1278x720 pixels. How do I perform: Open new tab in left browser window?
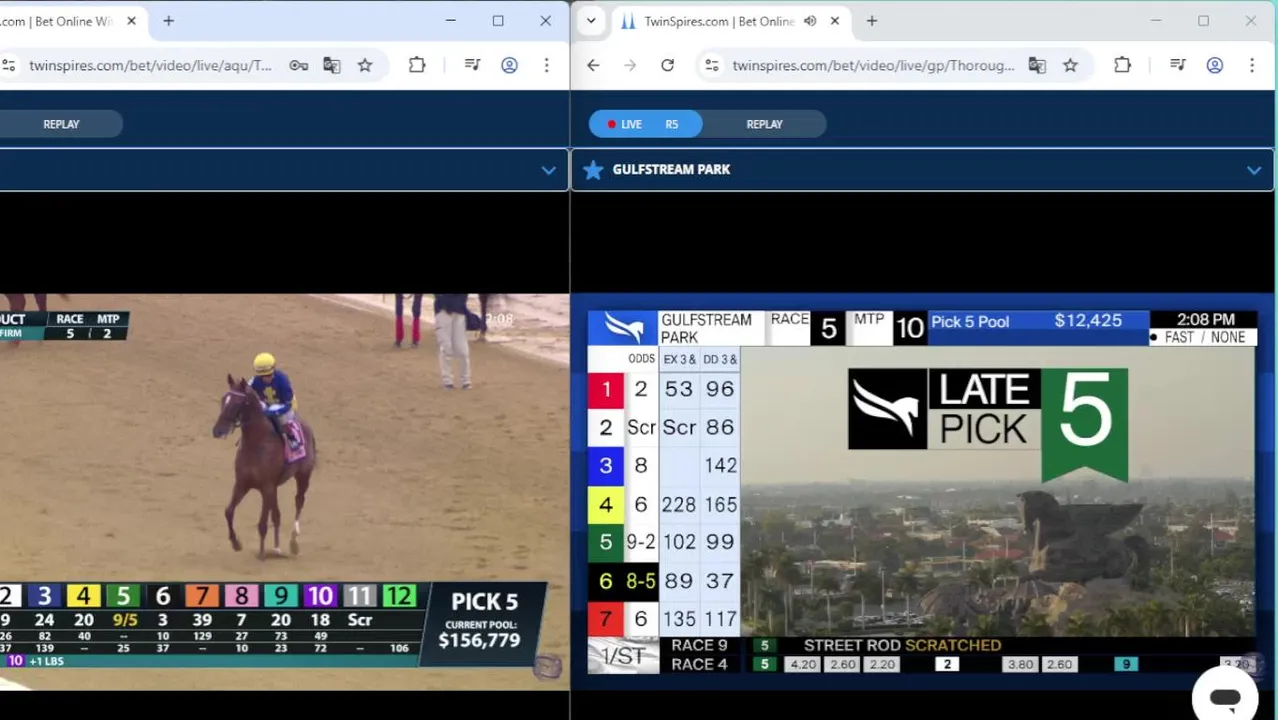pos(168,21)
